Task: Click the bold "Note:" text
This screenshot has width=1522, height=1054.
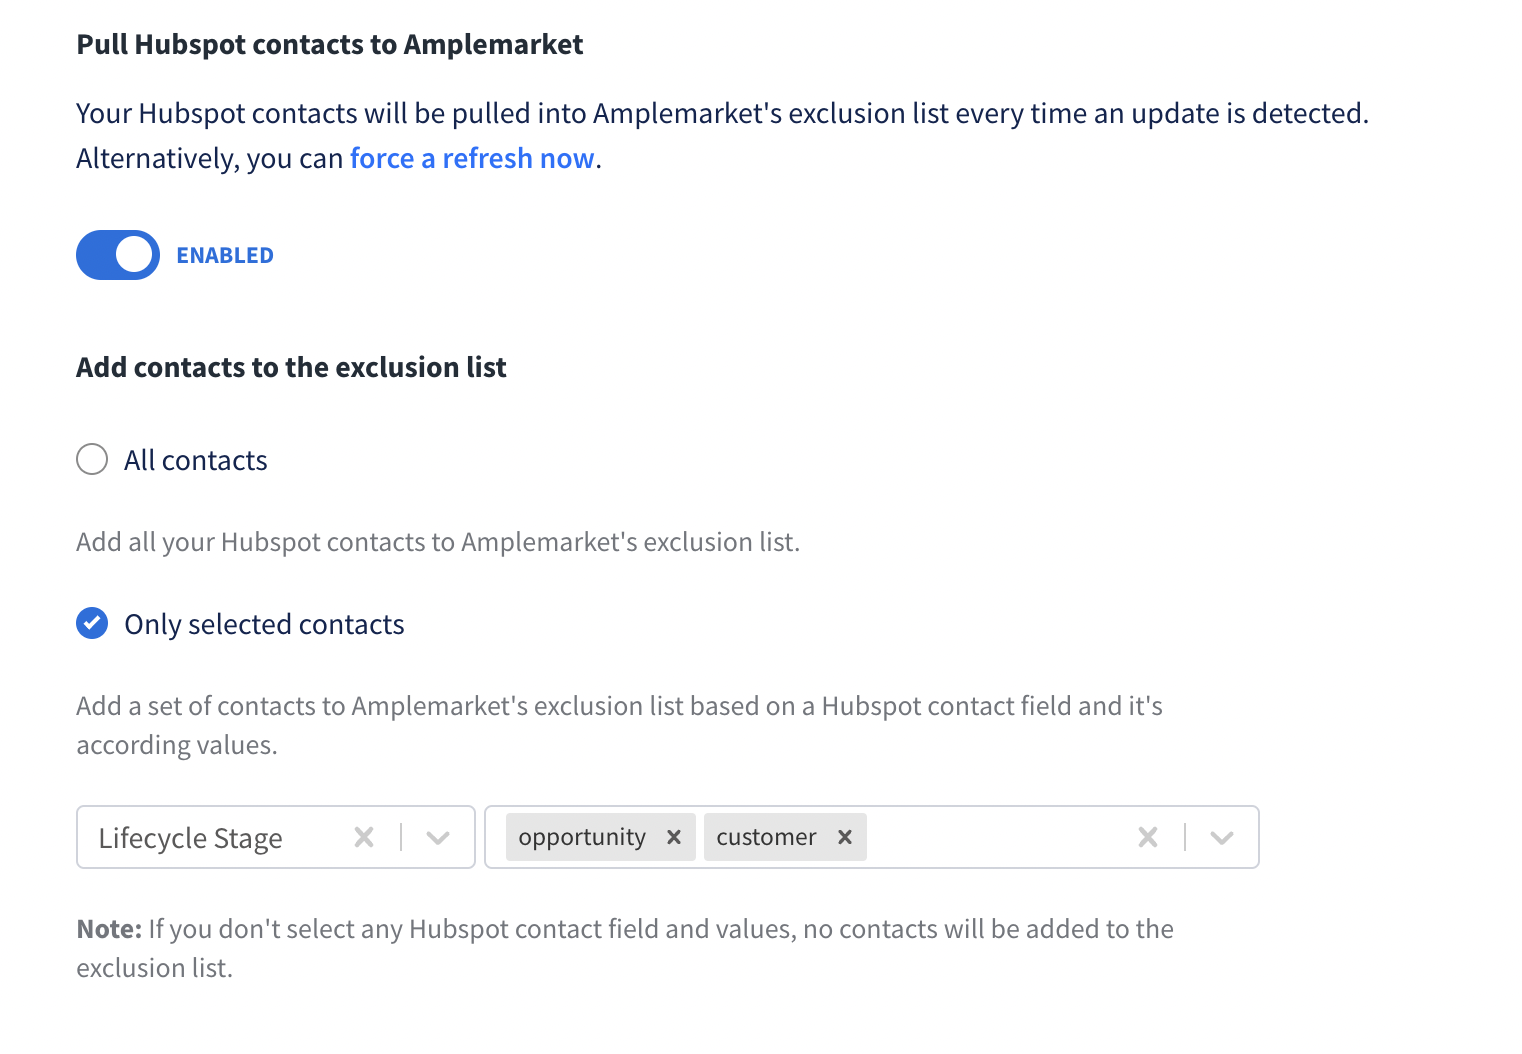Action: point(109,930)
